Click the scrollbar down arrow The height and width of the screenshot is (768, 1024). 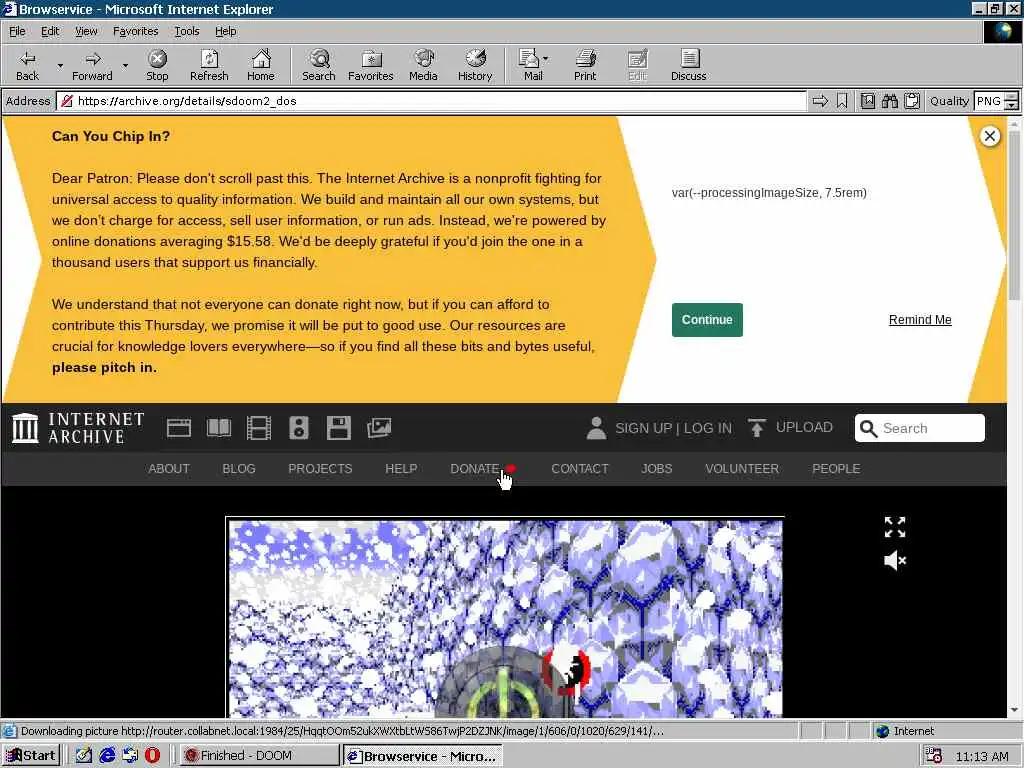pyautogui.click(x=1014, y=710)
